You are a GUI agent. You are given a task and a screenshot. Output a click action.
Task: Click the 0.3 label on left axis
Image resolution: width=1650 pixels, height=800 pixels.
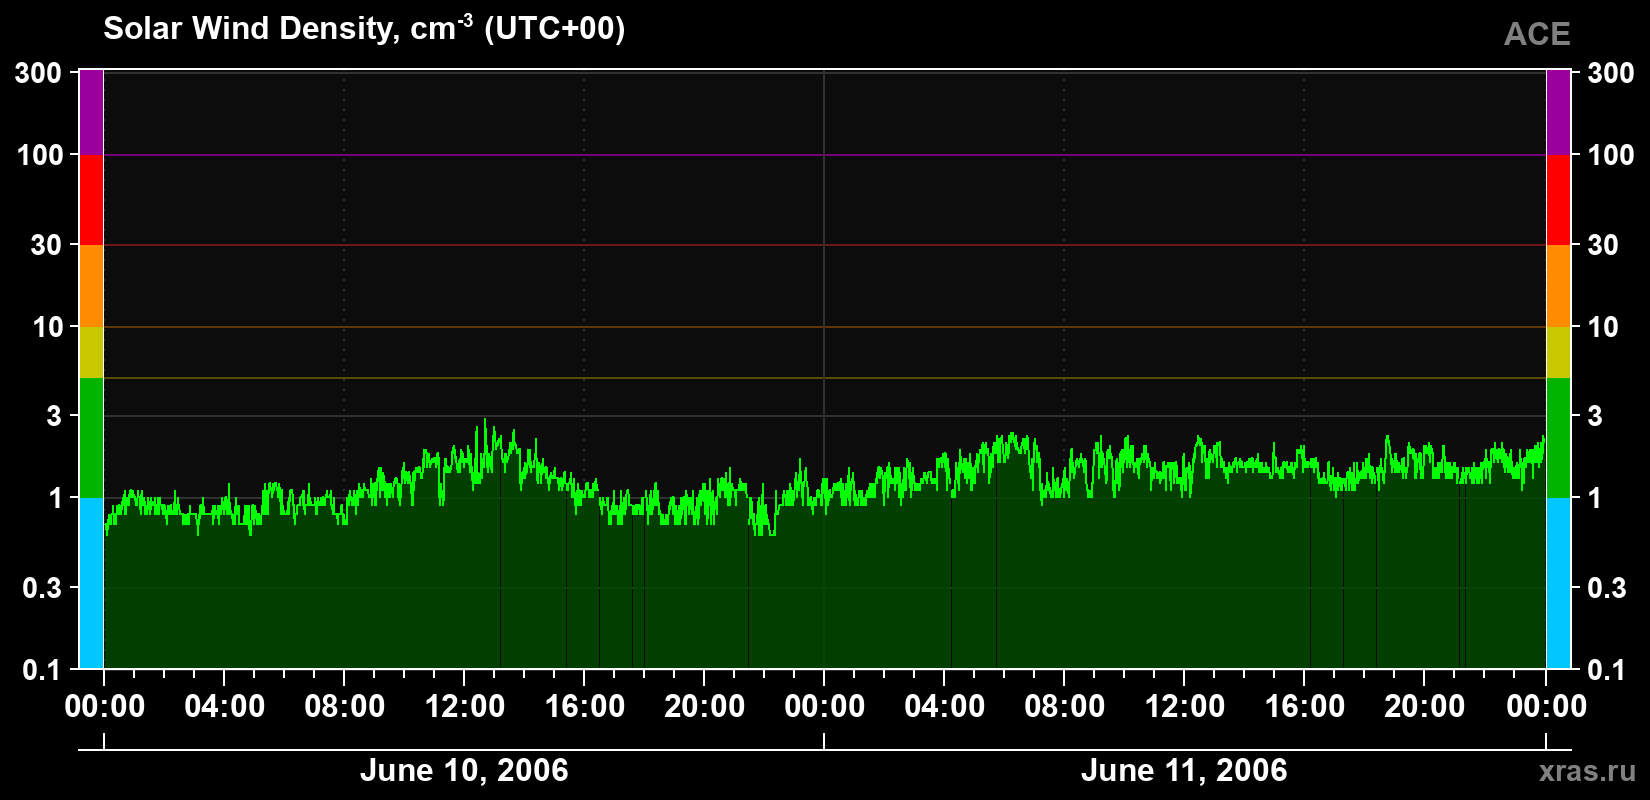[43, 588]
